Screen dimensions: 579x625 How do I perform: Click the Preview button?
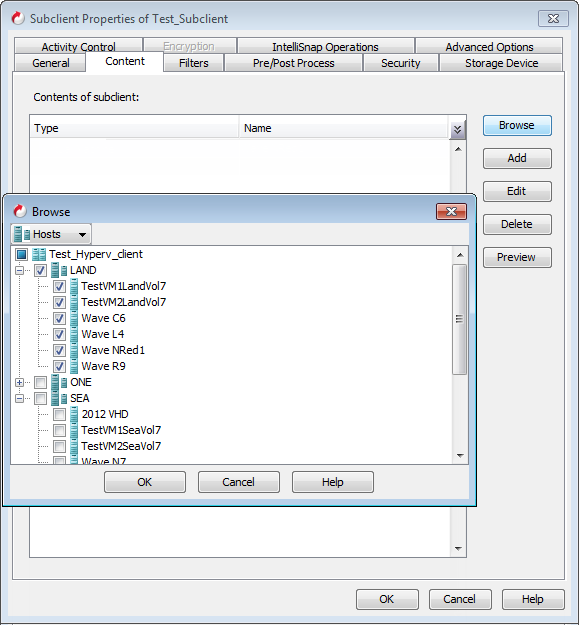517,257
